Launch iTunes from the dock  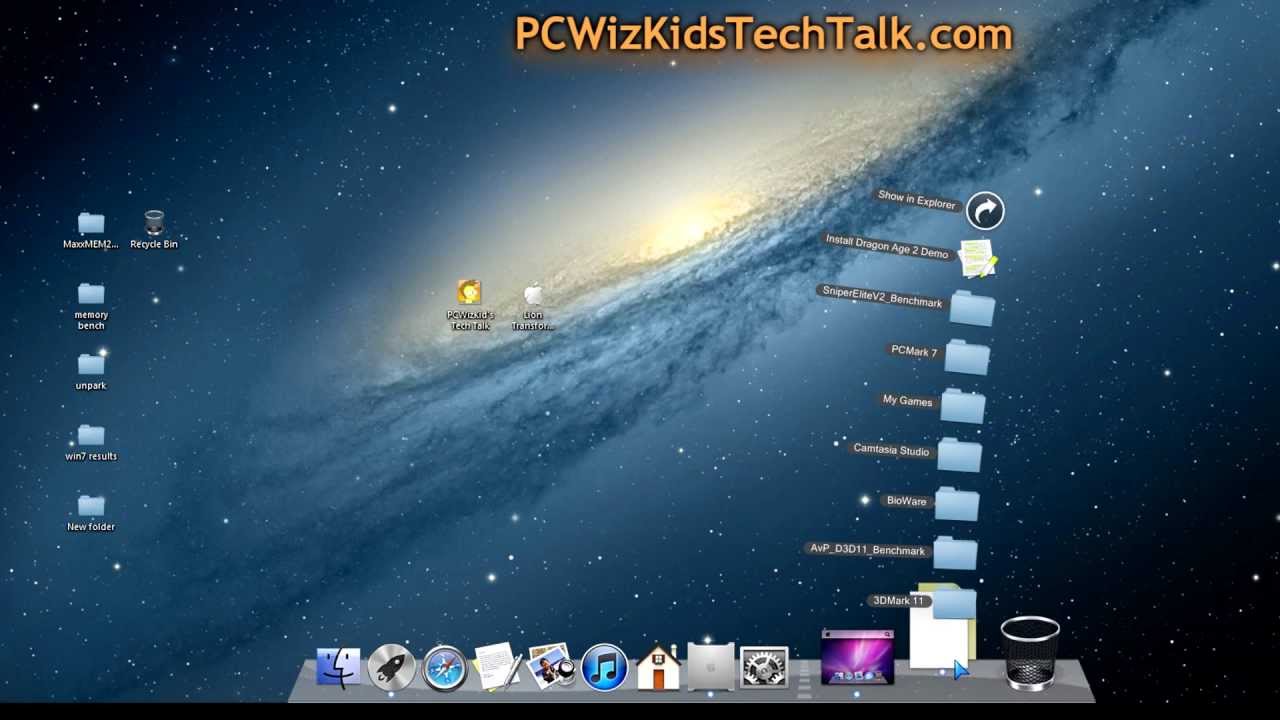tap(605, 668)
